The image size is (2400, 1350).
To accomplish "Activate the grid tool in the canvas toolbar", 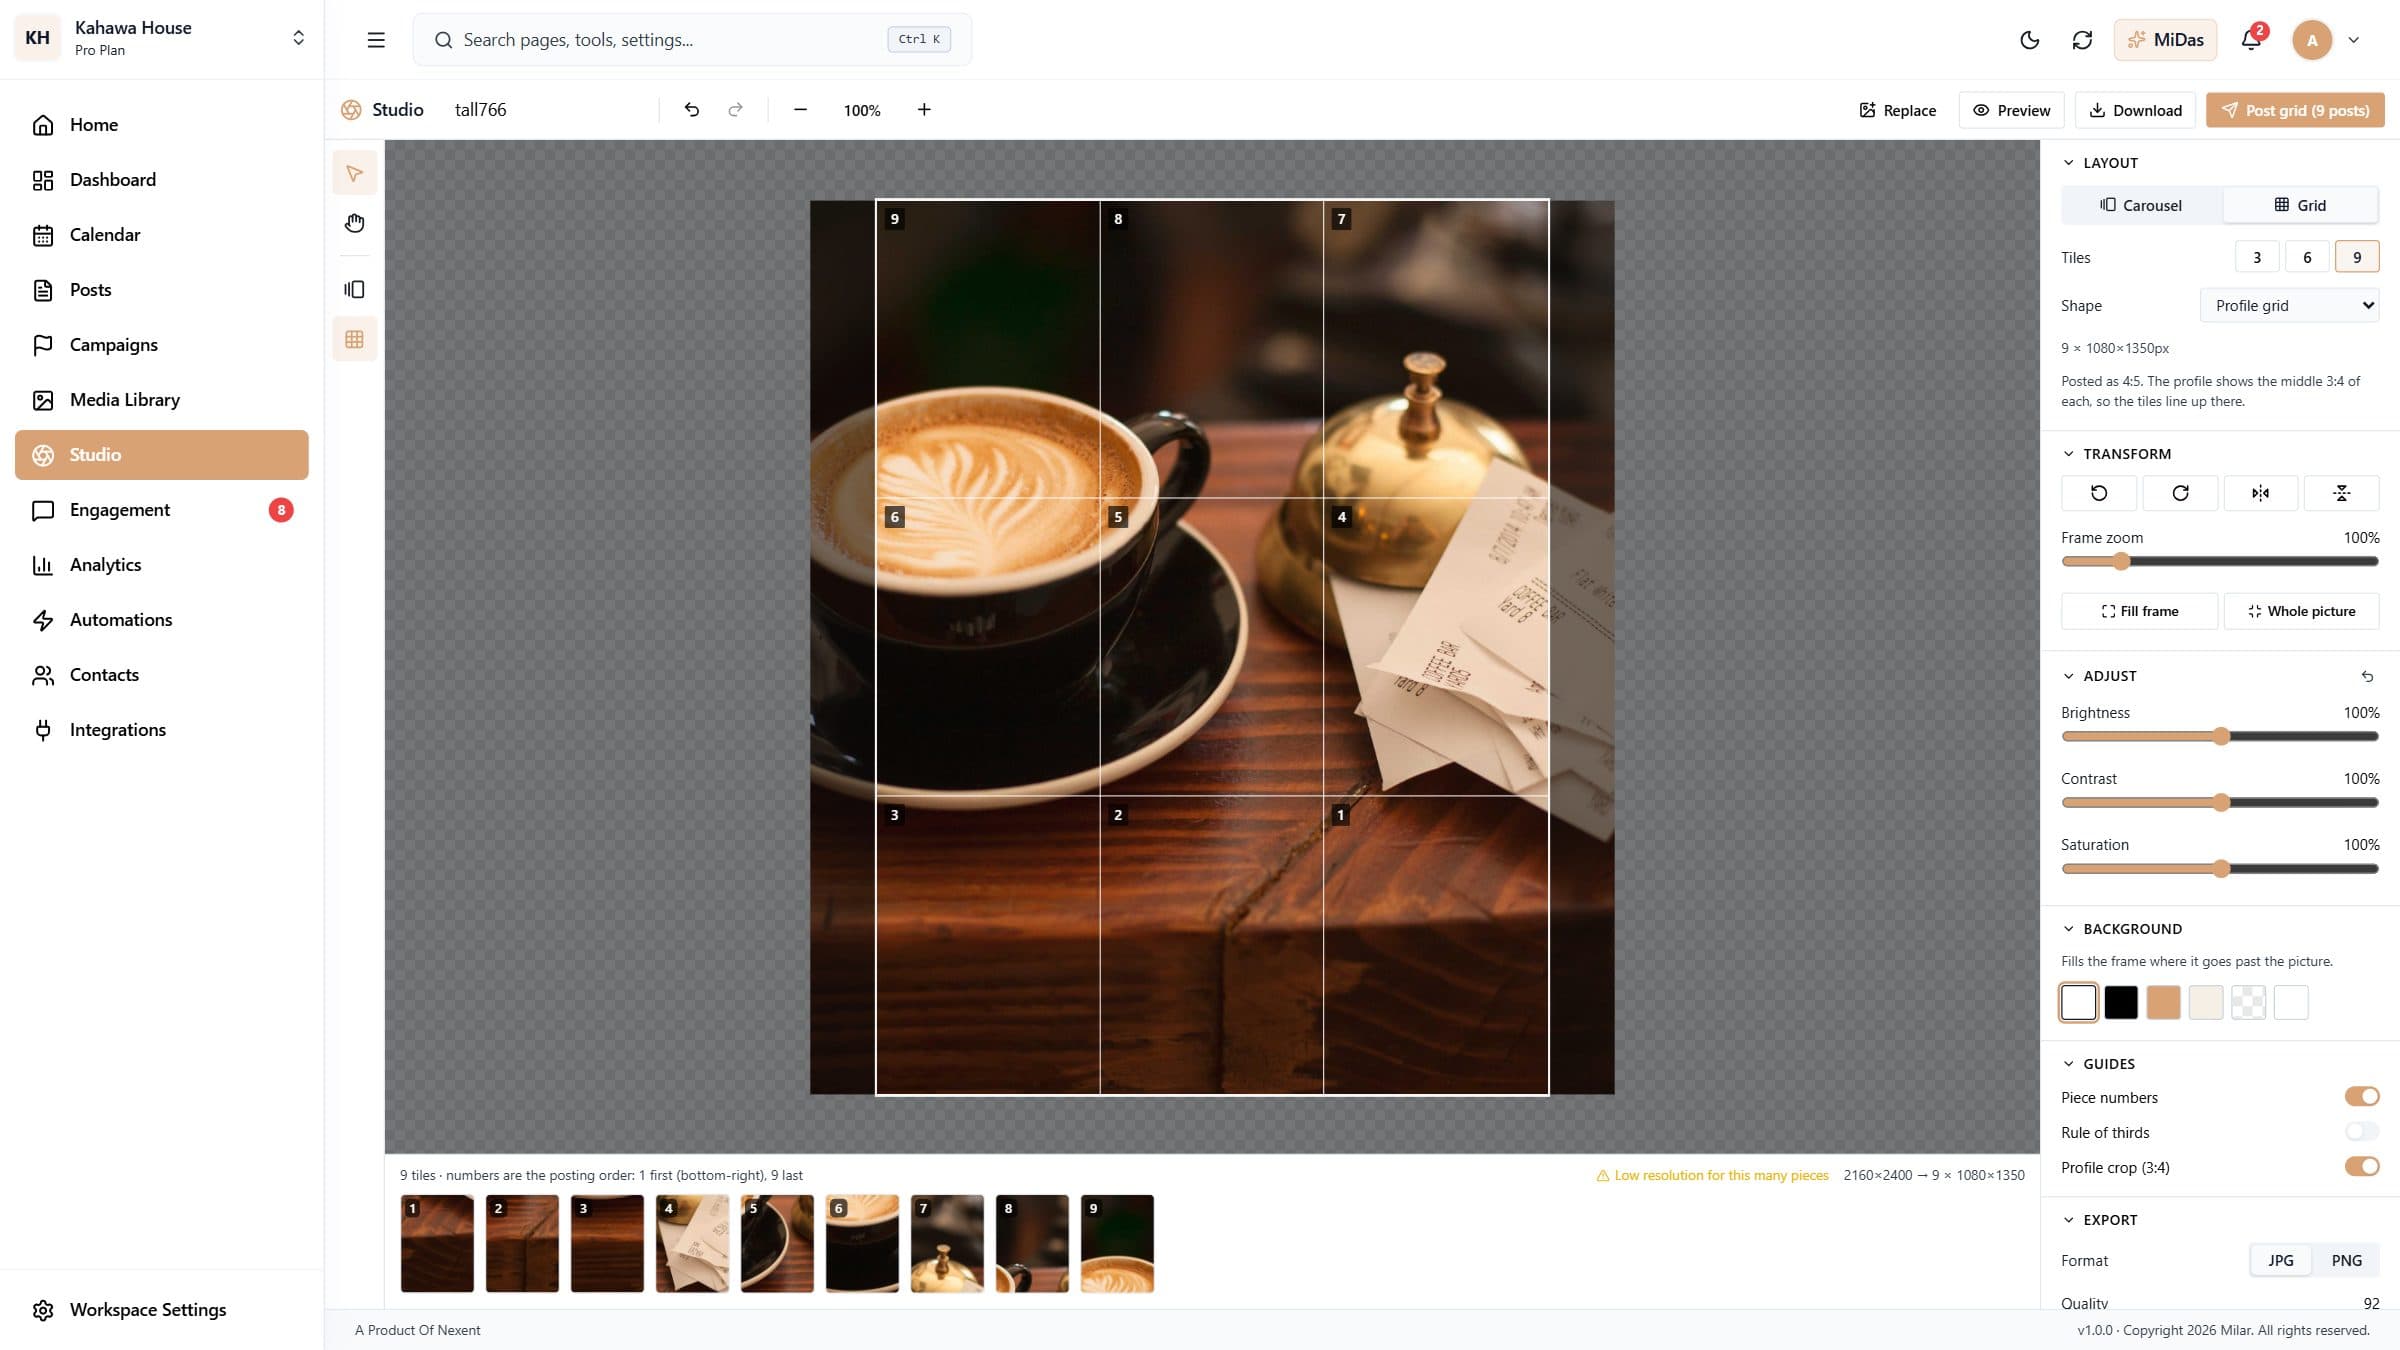I will [x=354, y=339].
